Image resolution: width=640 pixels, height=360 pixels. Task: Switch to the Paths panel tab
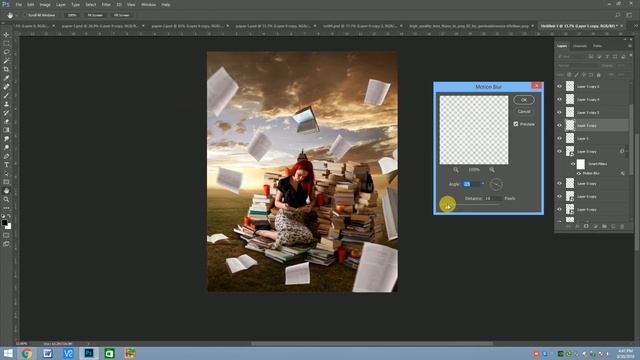click(x=598, y=46)
